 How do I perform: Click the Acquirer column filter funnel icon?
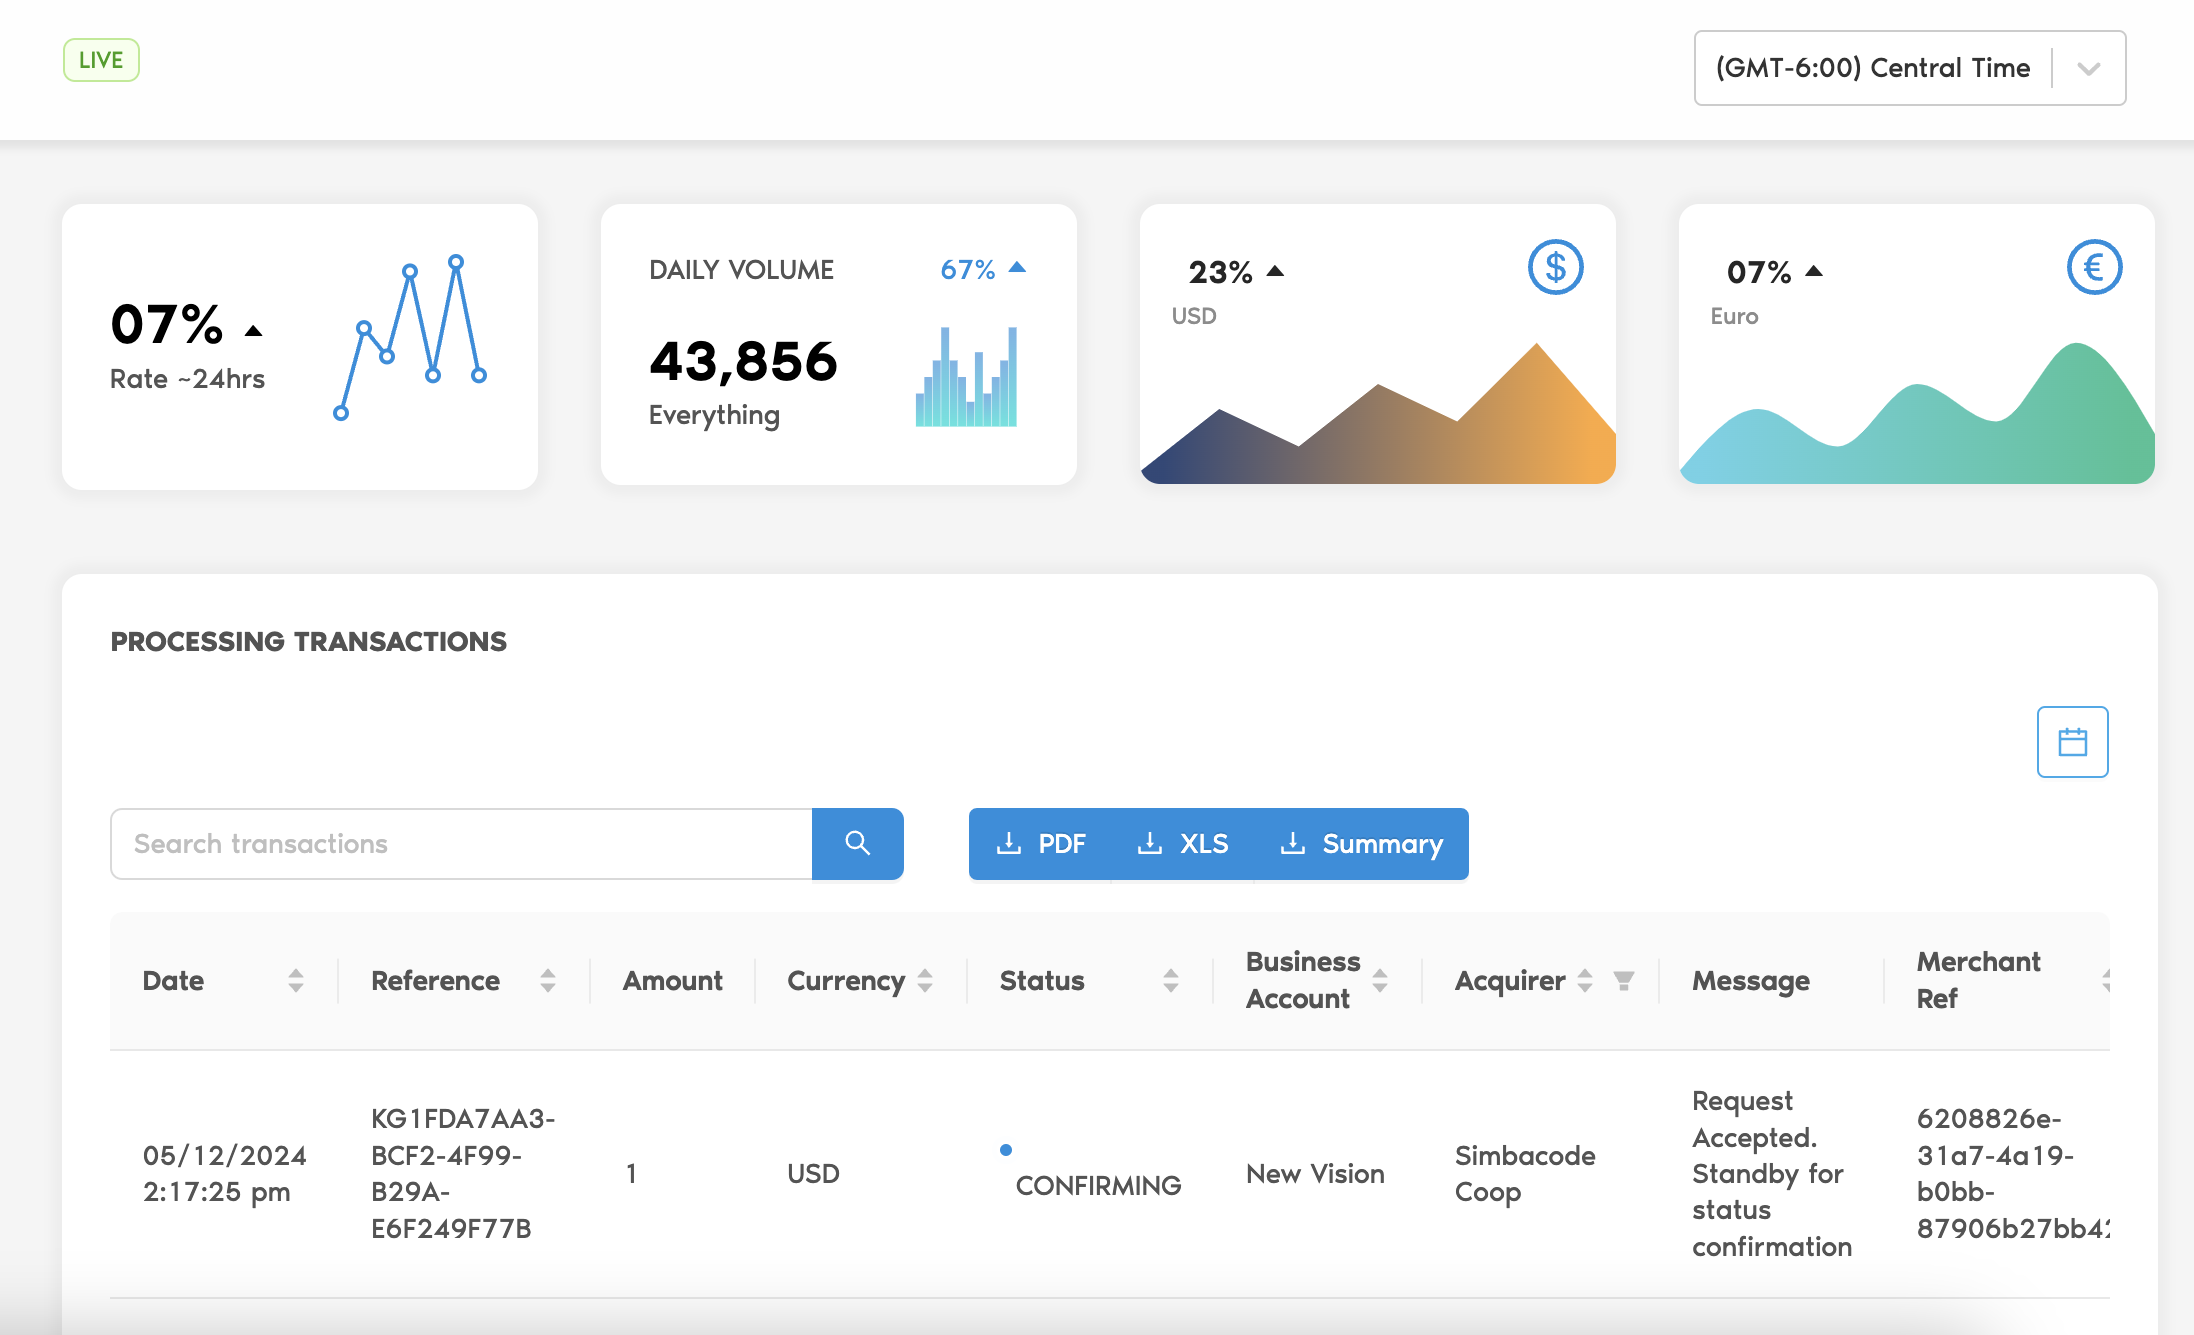(1624, 980)
